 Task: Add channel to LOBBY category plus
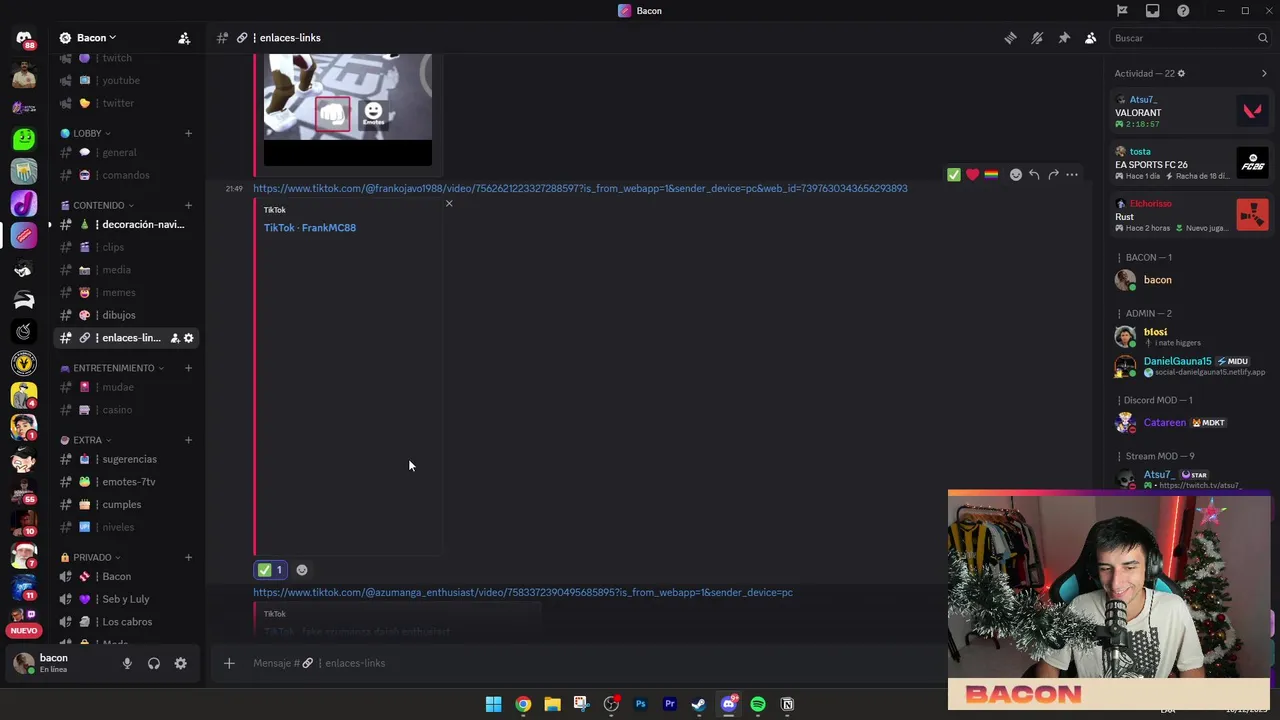(x=188, y=133)
